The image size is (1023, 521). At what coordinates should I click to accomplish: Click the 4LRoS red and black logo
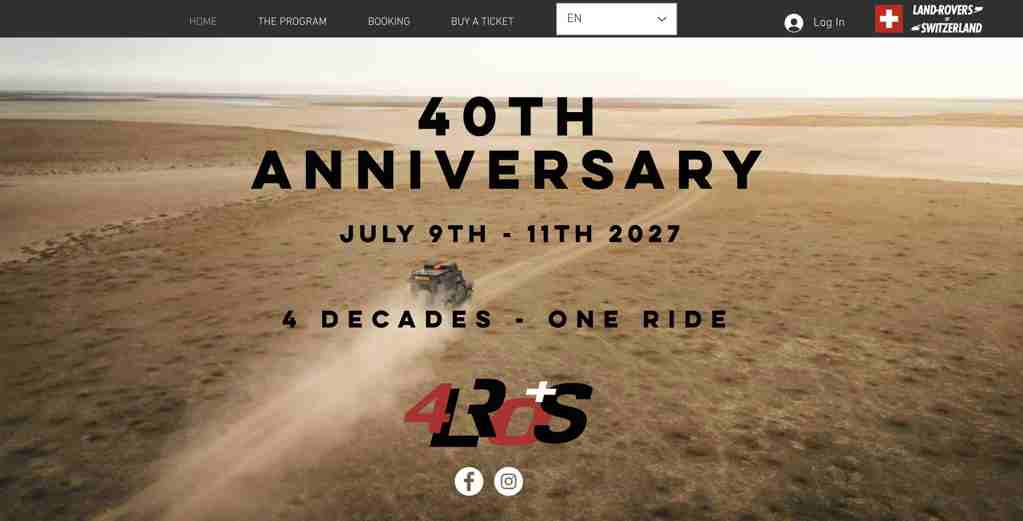click(x=498, y=413)
